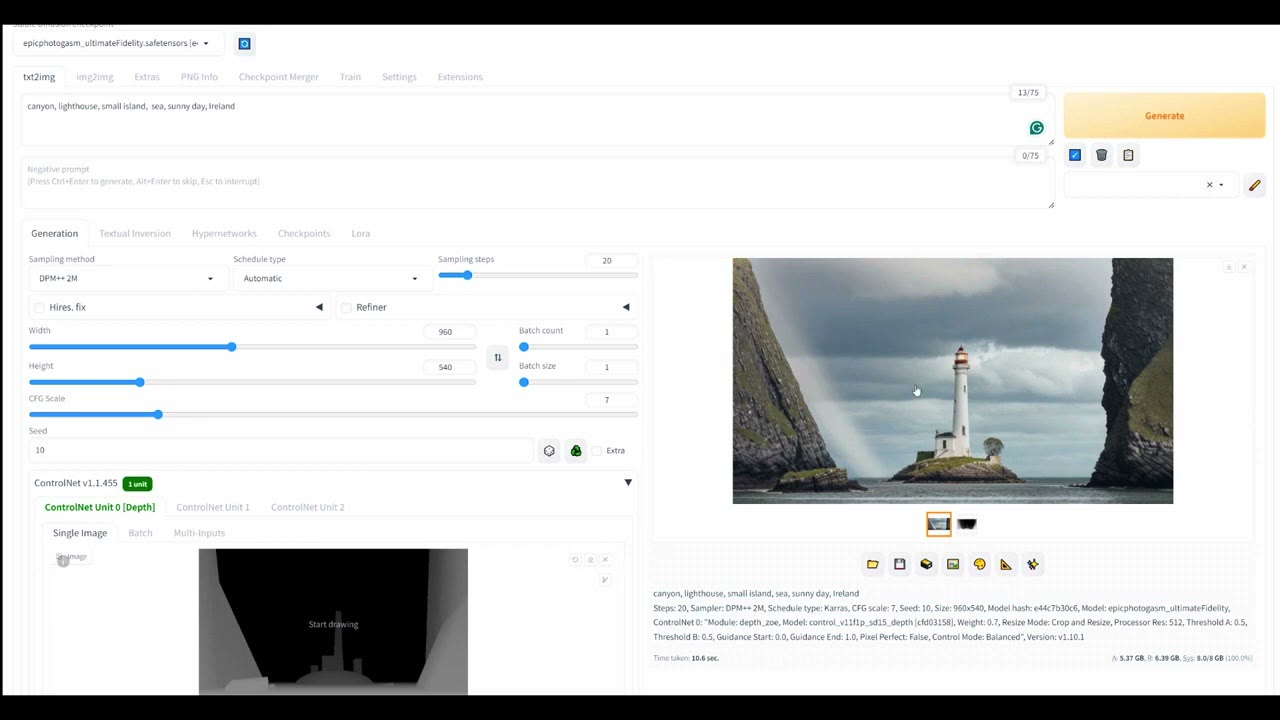Open the PNG Info tab

pyautogui.click(x=199, y=77)
